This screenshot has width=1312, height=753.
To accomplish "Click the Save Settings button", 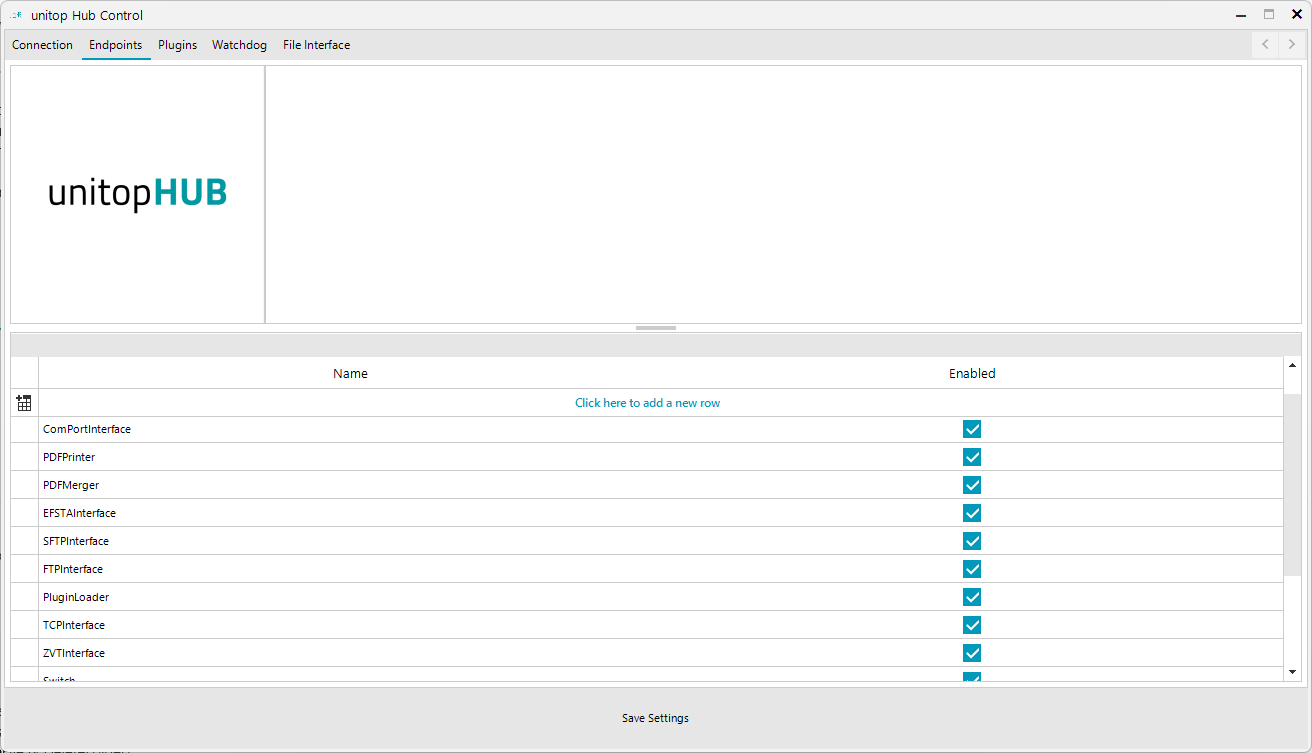I will [655, 718].
